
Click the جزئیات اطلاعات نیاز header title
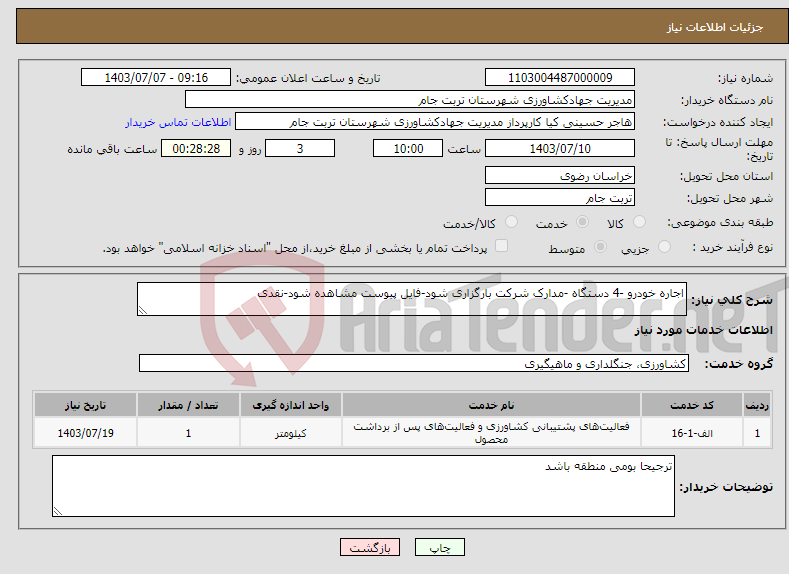click(715, 27)
